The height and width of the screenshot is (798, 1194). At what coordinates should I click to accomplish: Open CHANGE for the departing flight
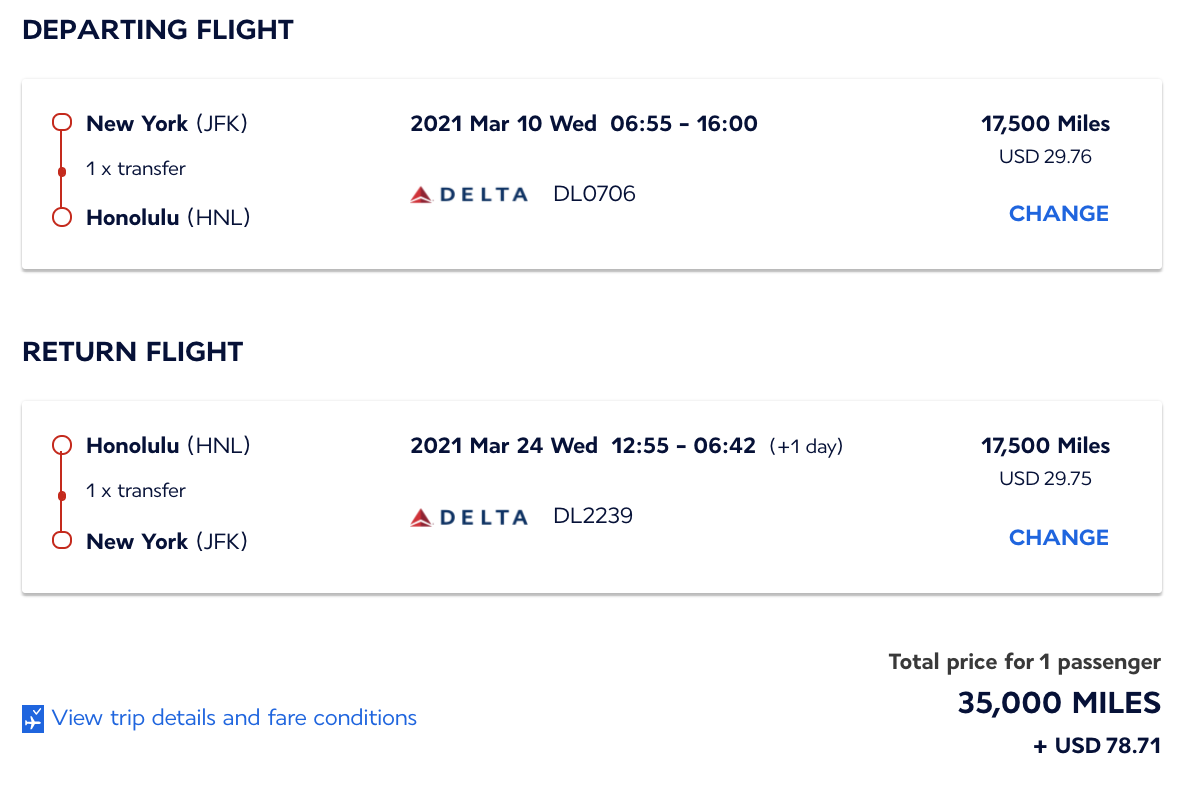point(1058,213)
